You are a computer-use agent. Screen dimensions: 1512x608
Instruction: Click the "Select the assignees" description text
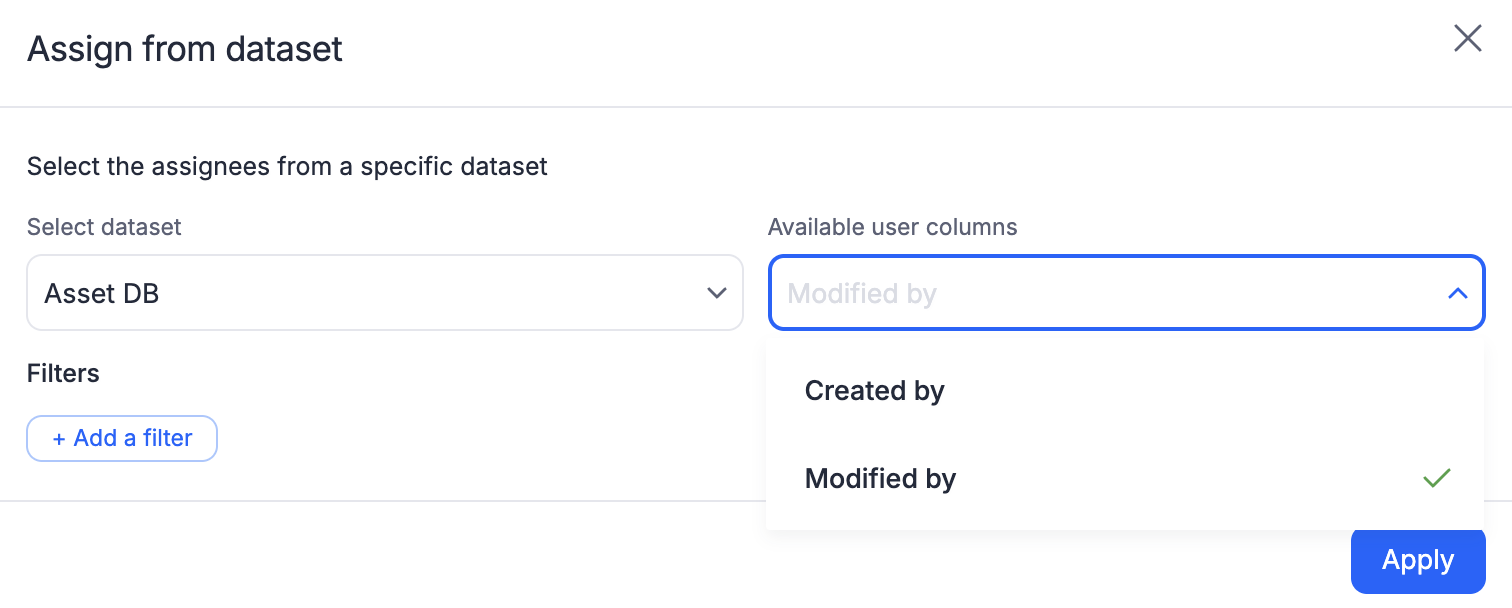pyautogui.click(x=287, y=166)
